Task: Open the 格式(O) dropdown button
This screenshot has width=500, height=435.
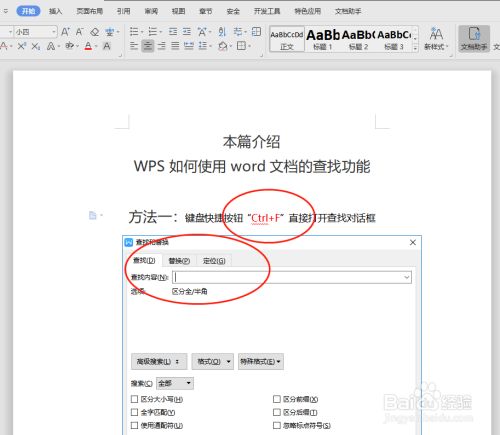Action: pos(213,362)
